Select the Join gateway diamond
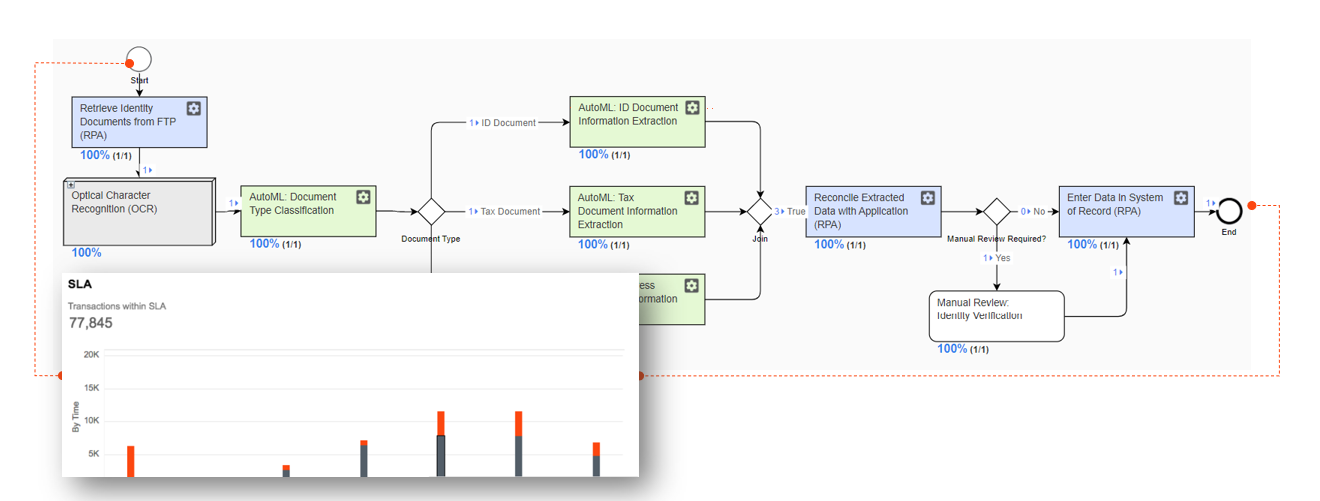Viewport: 1320px width, 501px height. (x=760, y=212)
